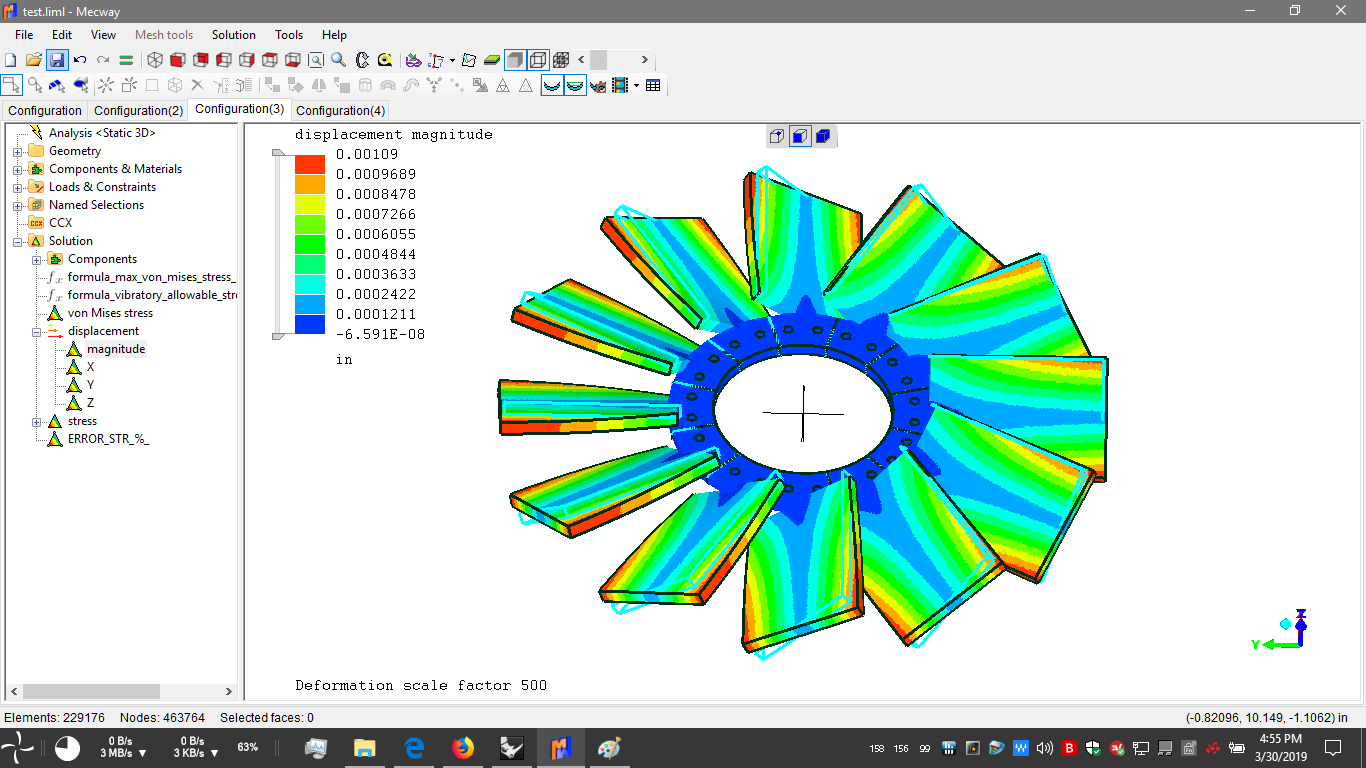Click the film strip animation icon
Viewport: 1366px width, 768px height.
[620, 86]
